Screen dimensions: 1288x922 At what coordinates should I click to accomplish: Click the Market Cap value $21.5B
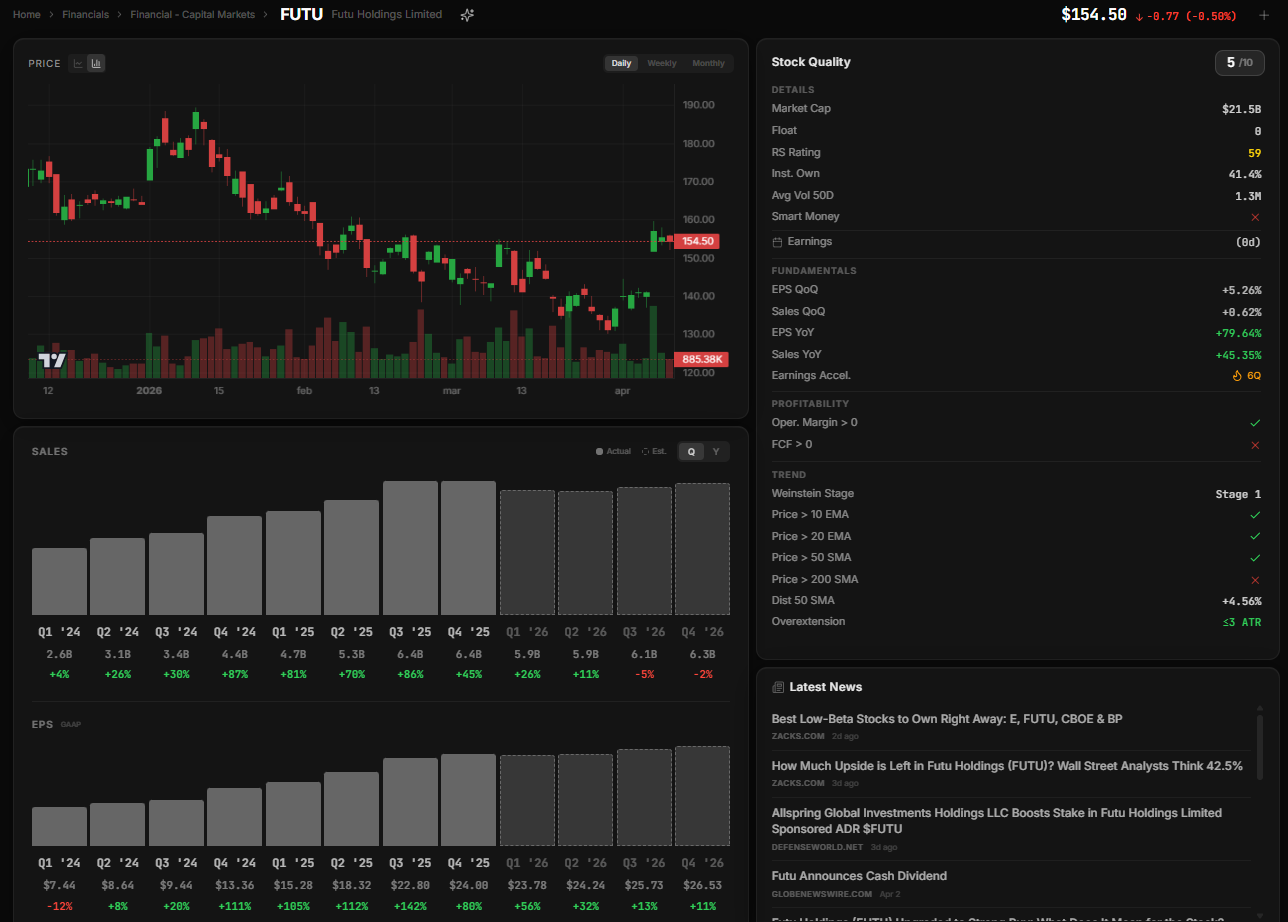tap(1241, 109)
